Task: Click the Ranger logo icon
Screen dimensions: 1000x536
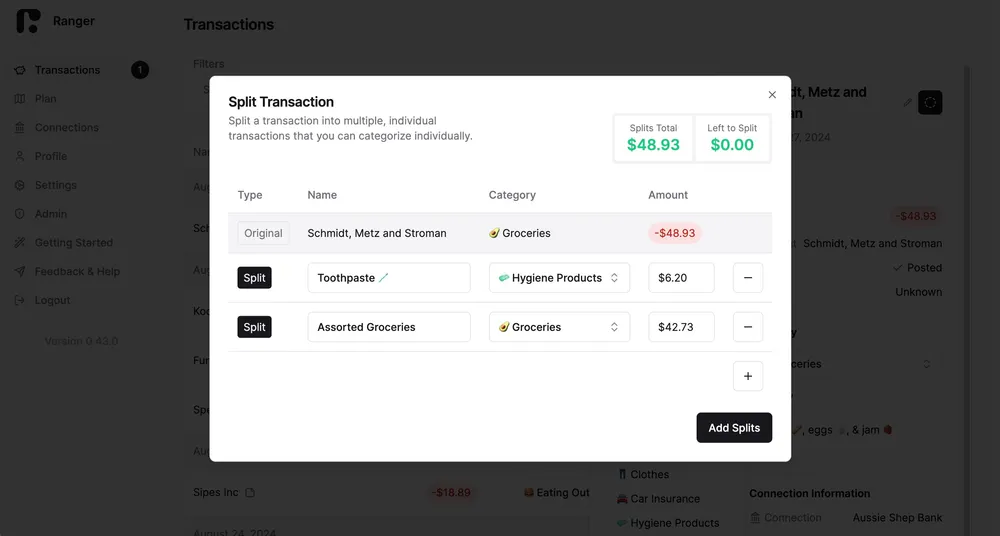Action: tap(28, 21)
